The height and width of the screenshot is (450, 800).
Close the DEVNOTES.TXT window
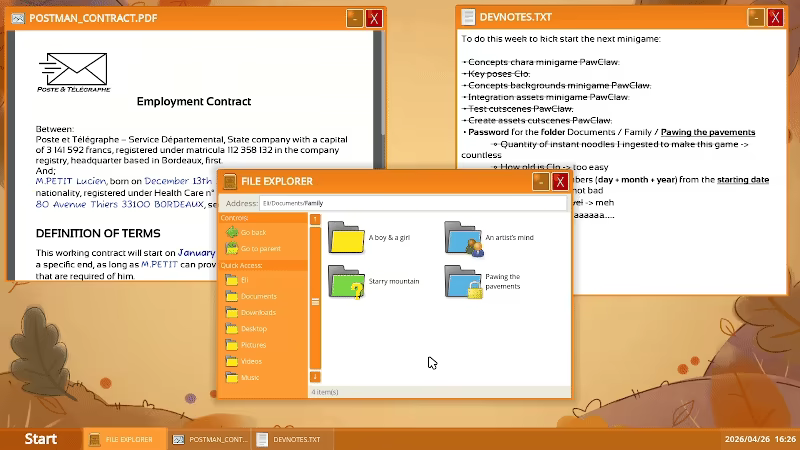pyautogui.click(x=776, y=17)
